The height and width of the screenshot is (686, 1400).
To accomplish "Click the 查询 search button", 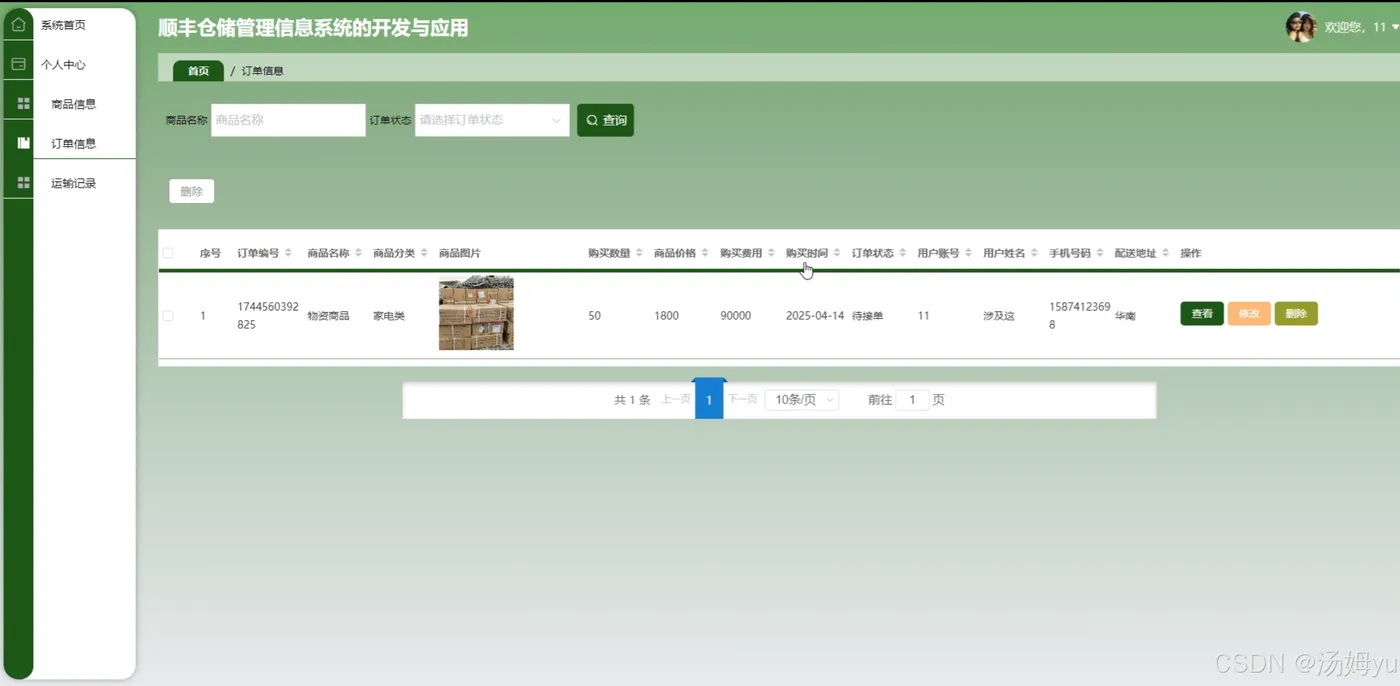I will (605, 120).
